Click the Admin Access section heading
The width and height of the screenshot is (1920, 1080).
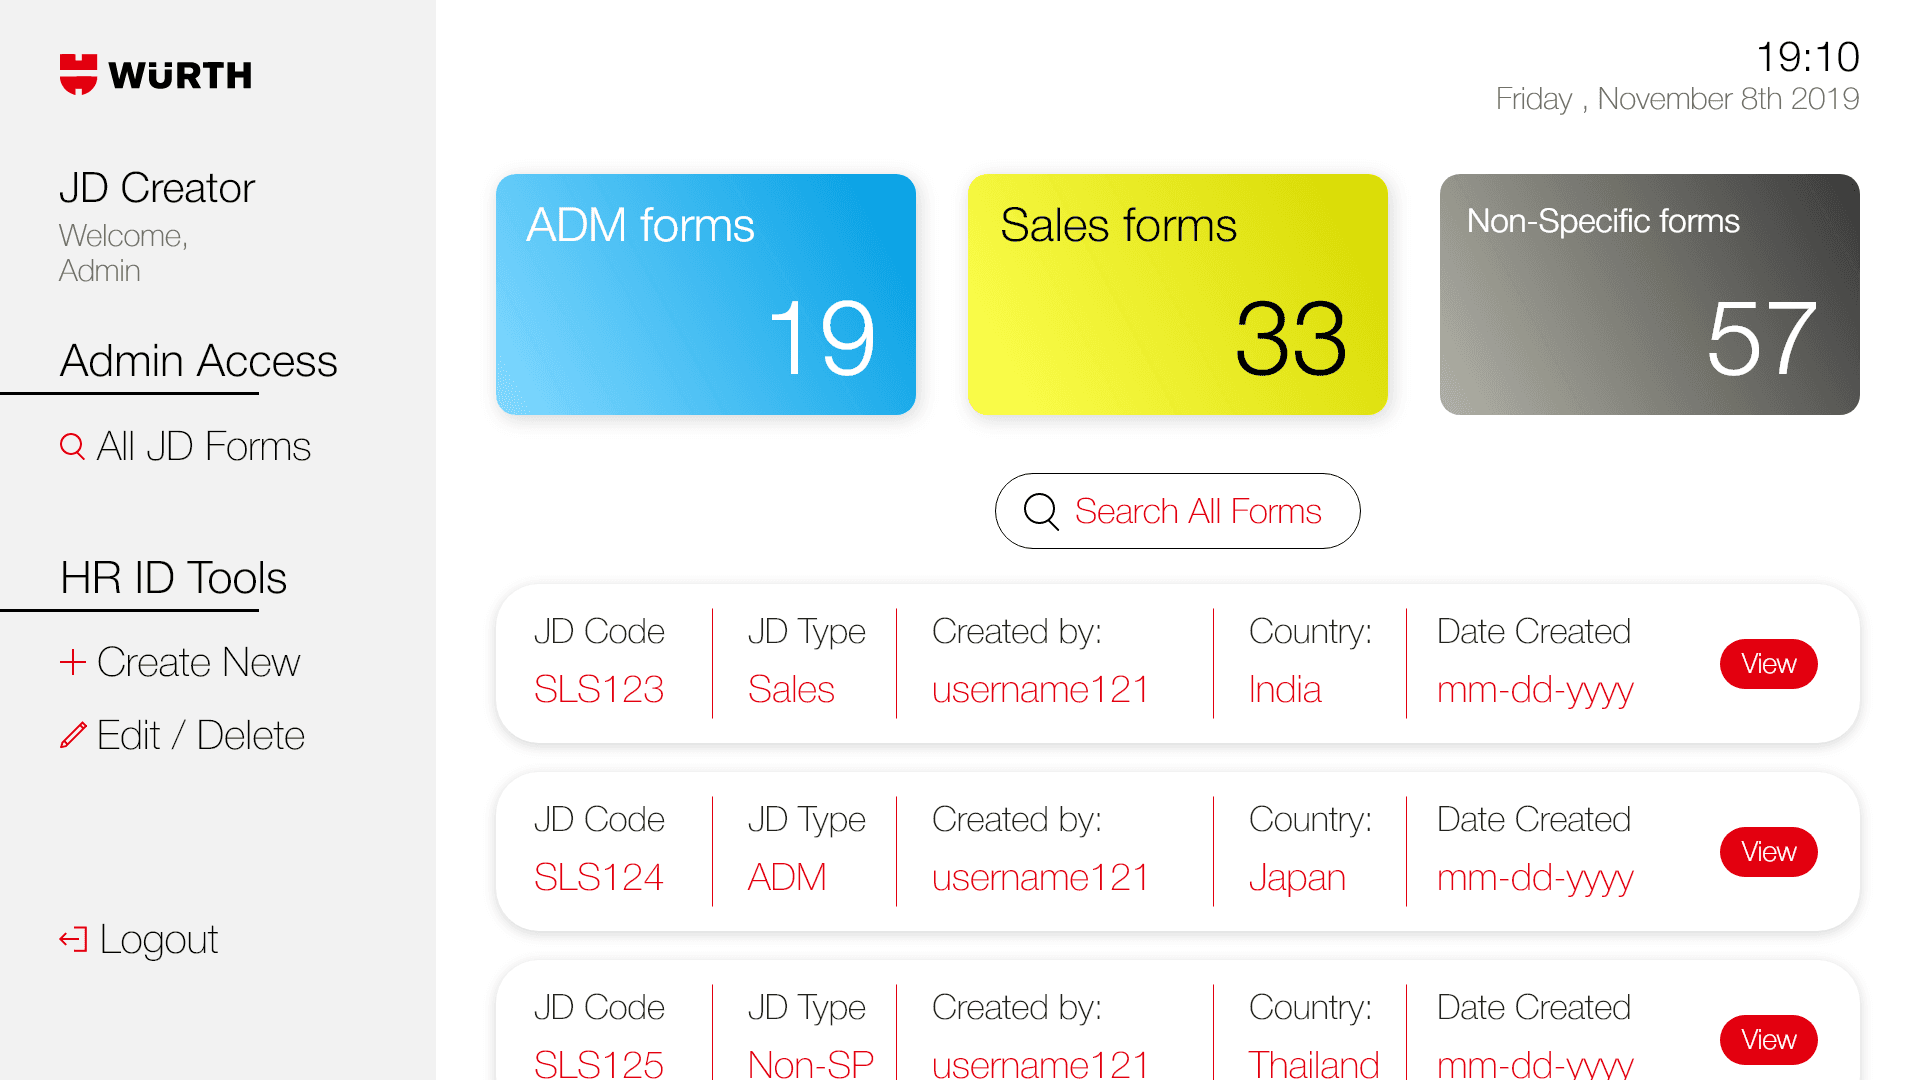pyautogui.click(x=198, y=361)
